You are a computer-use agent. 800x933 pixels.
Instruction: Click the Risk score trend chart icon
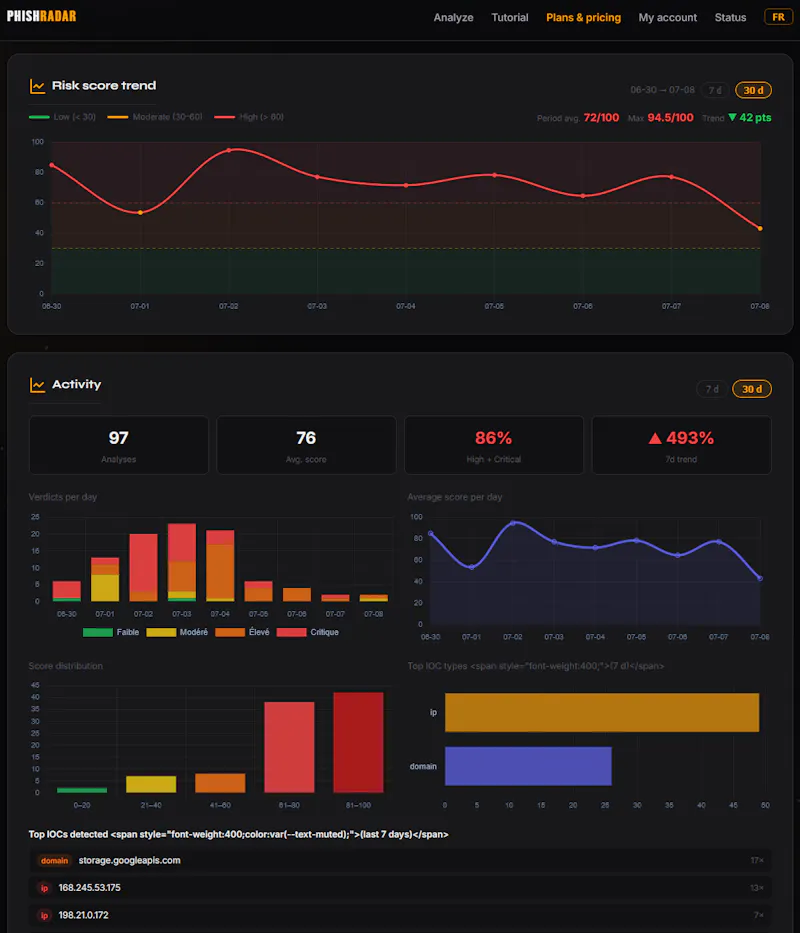point(38,86)
